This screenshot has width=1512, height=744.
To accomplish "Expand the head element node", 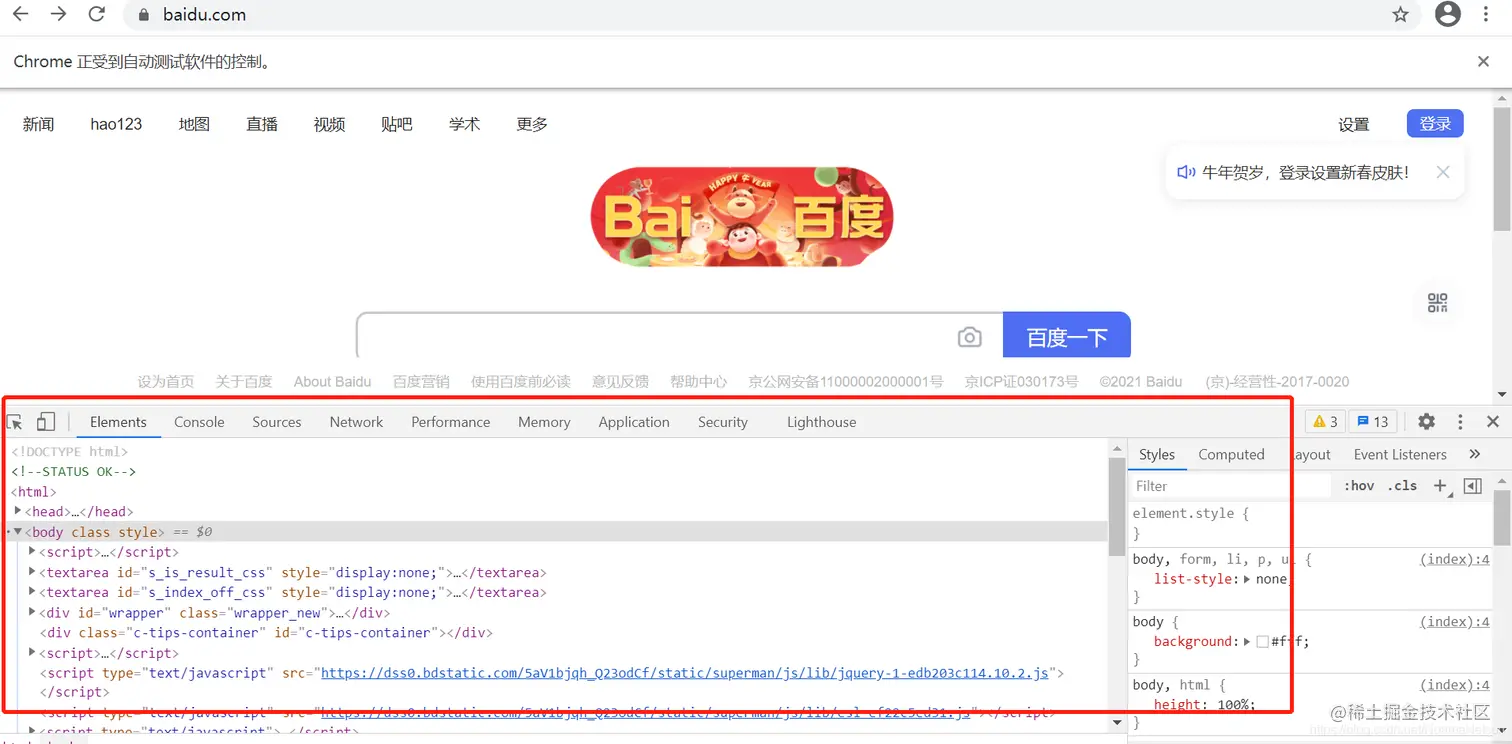I will tap(17, 511).
